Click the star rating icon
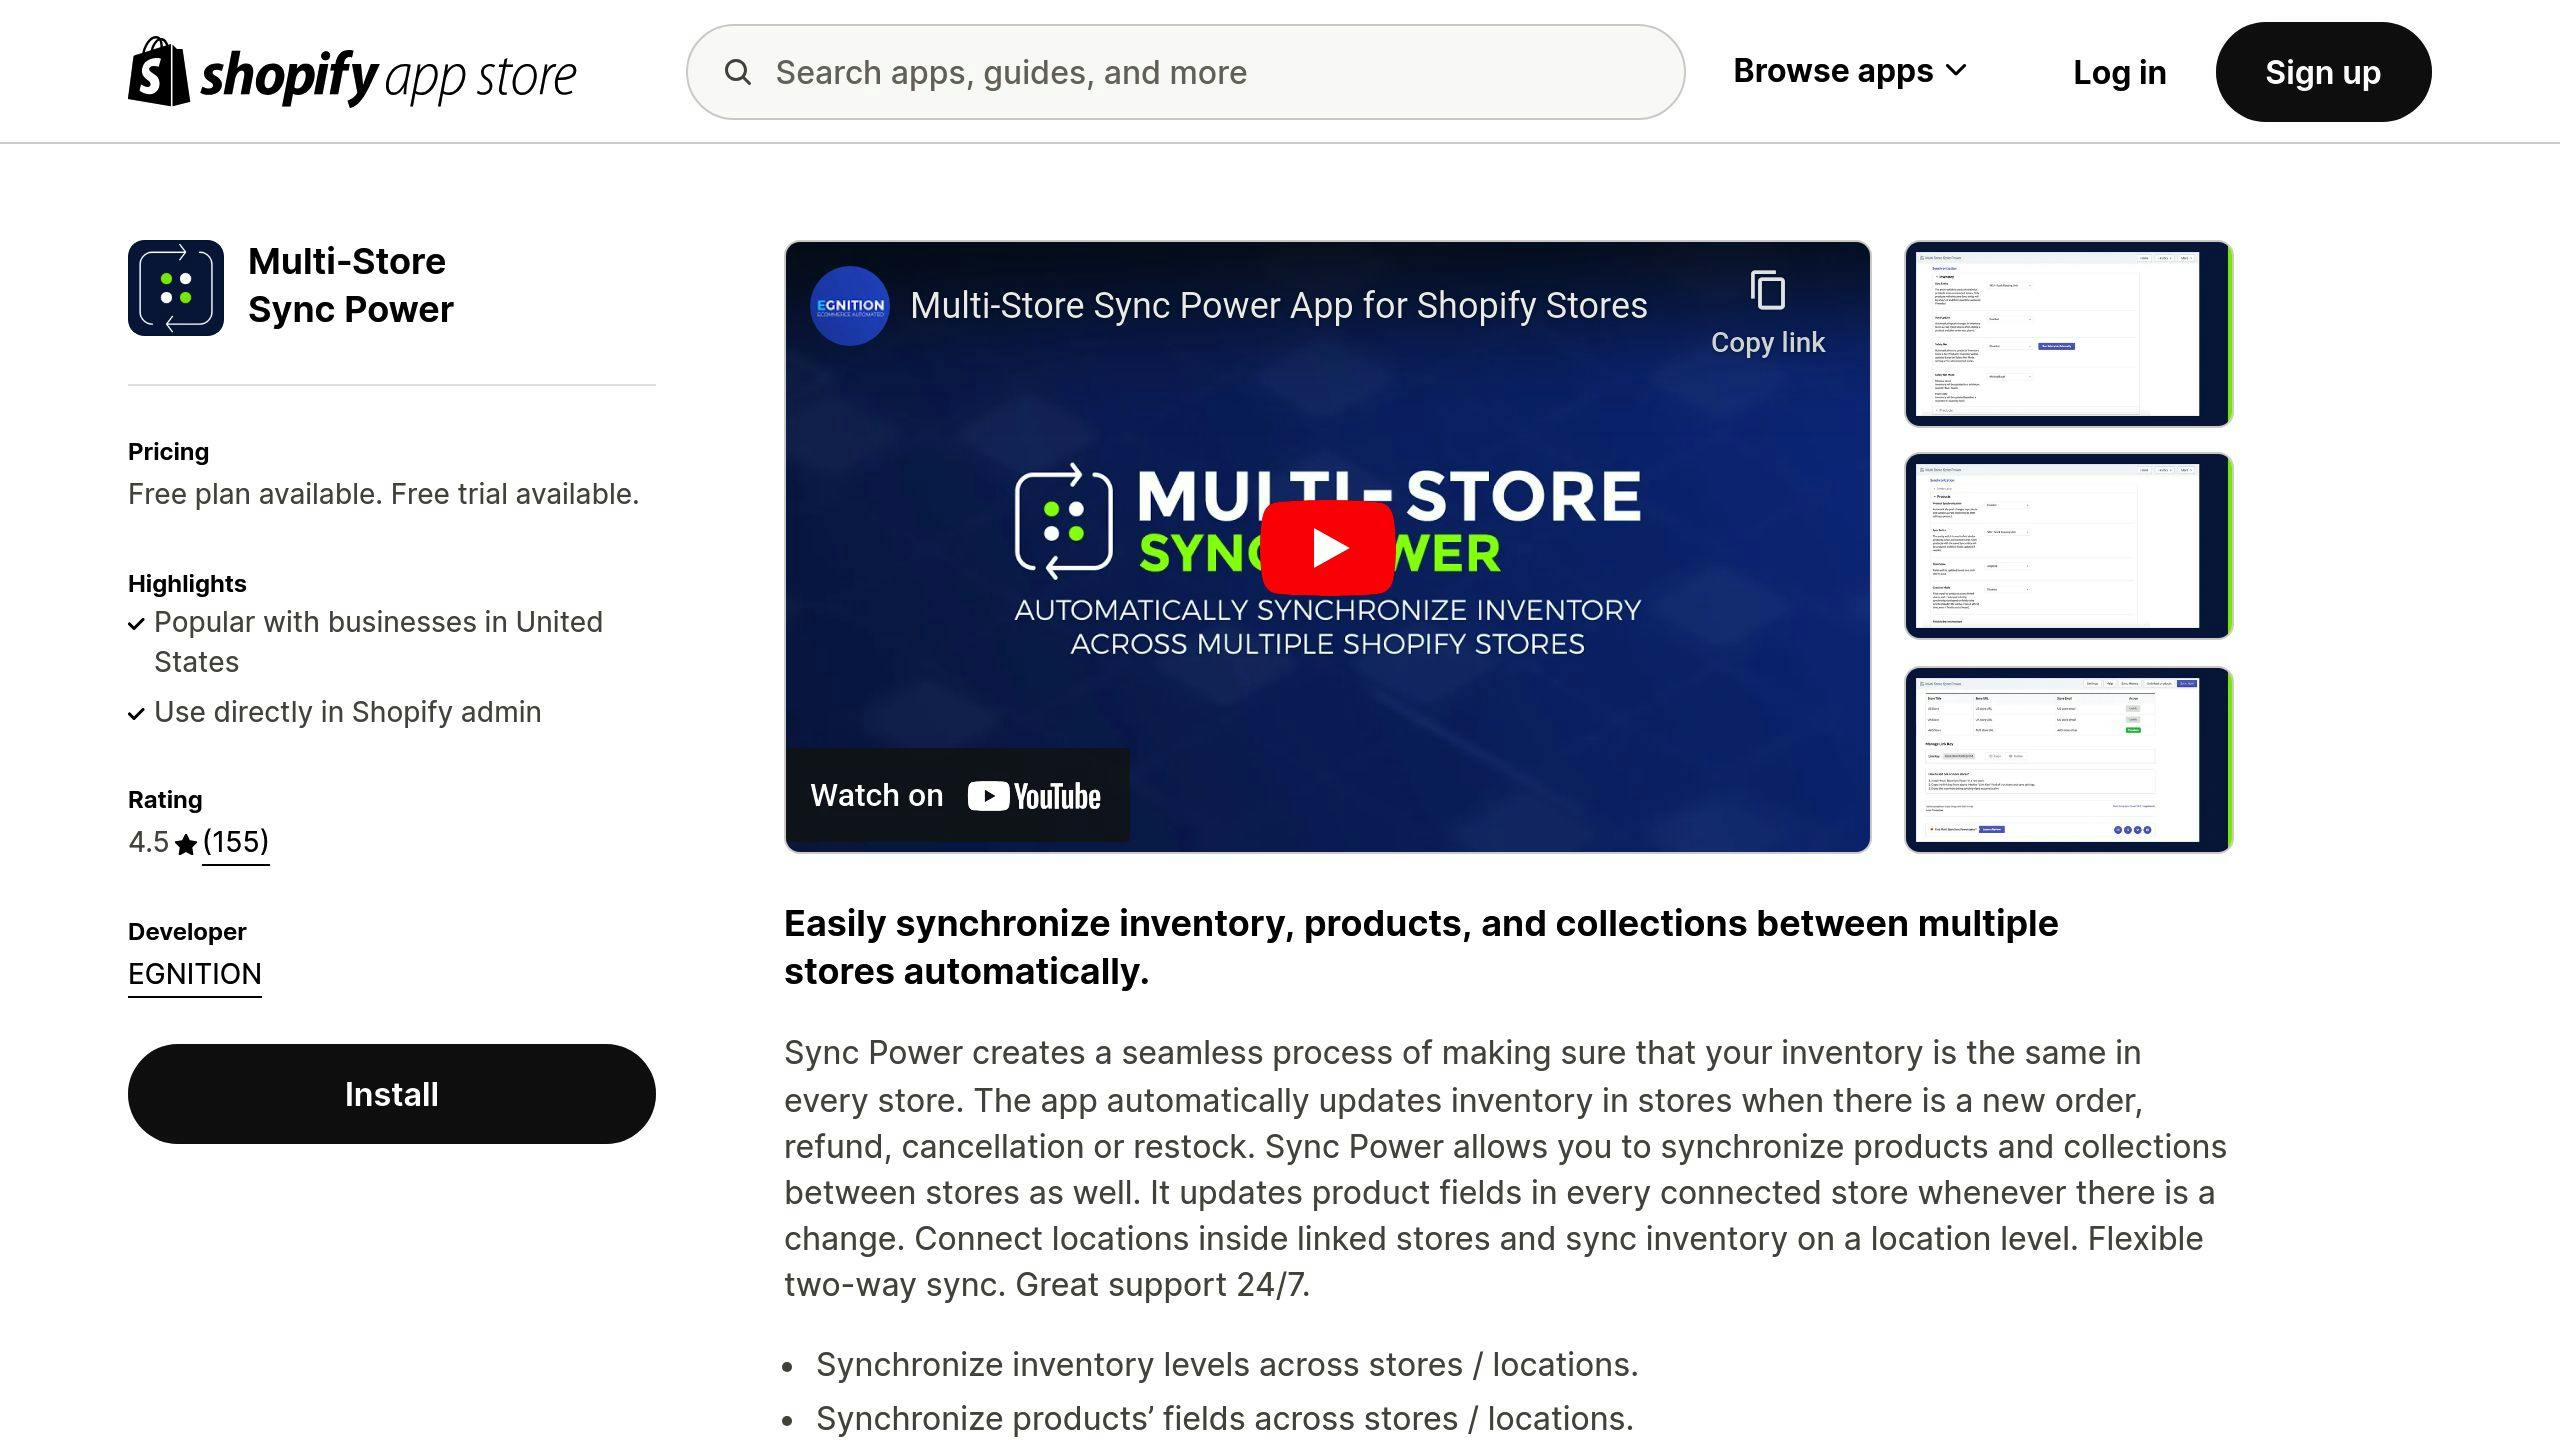Screen dimensions: 2560x1440 pos(185,842)
